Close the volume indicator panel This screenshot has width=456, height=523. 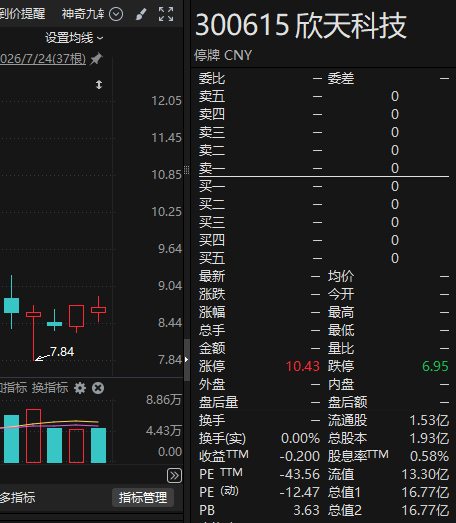(98, 388)
